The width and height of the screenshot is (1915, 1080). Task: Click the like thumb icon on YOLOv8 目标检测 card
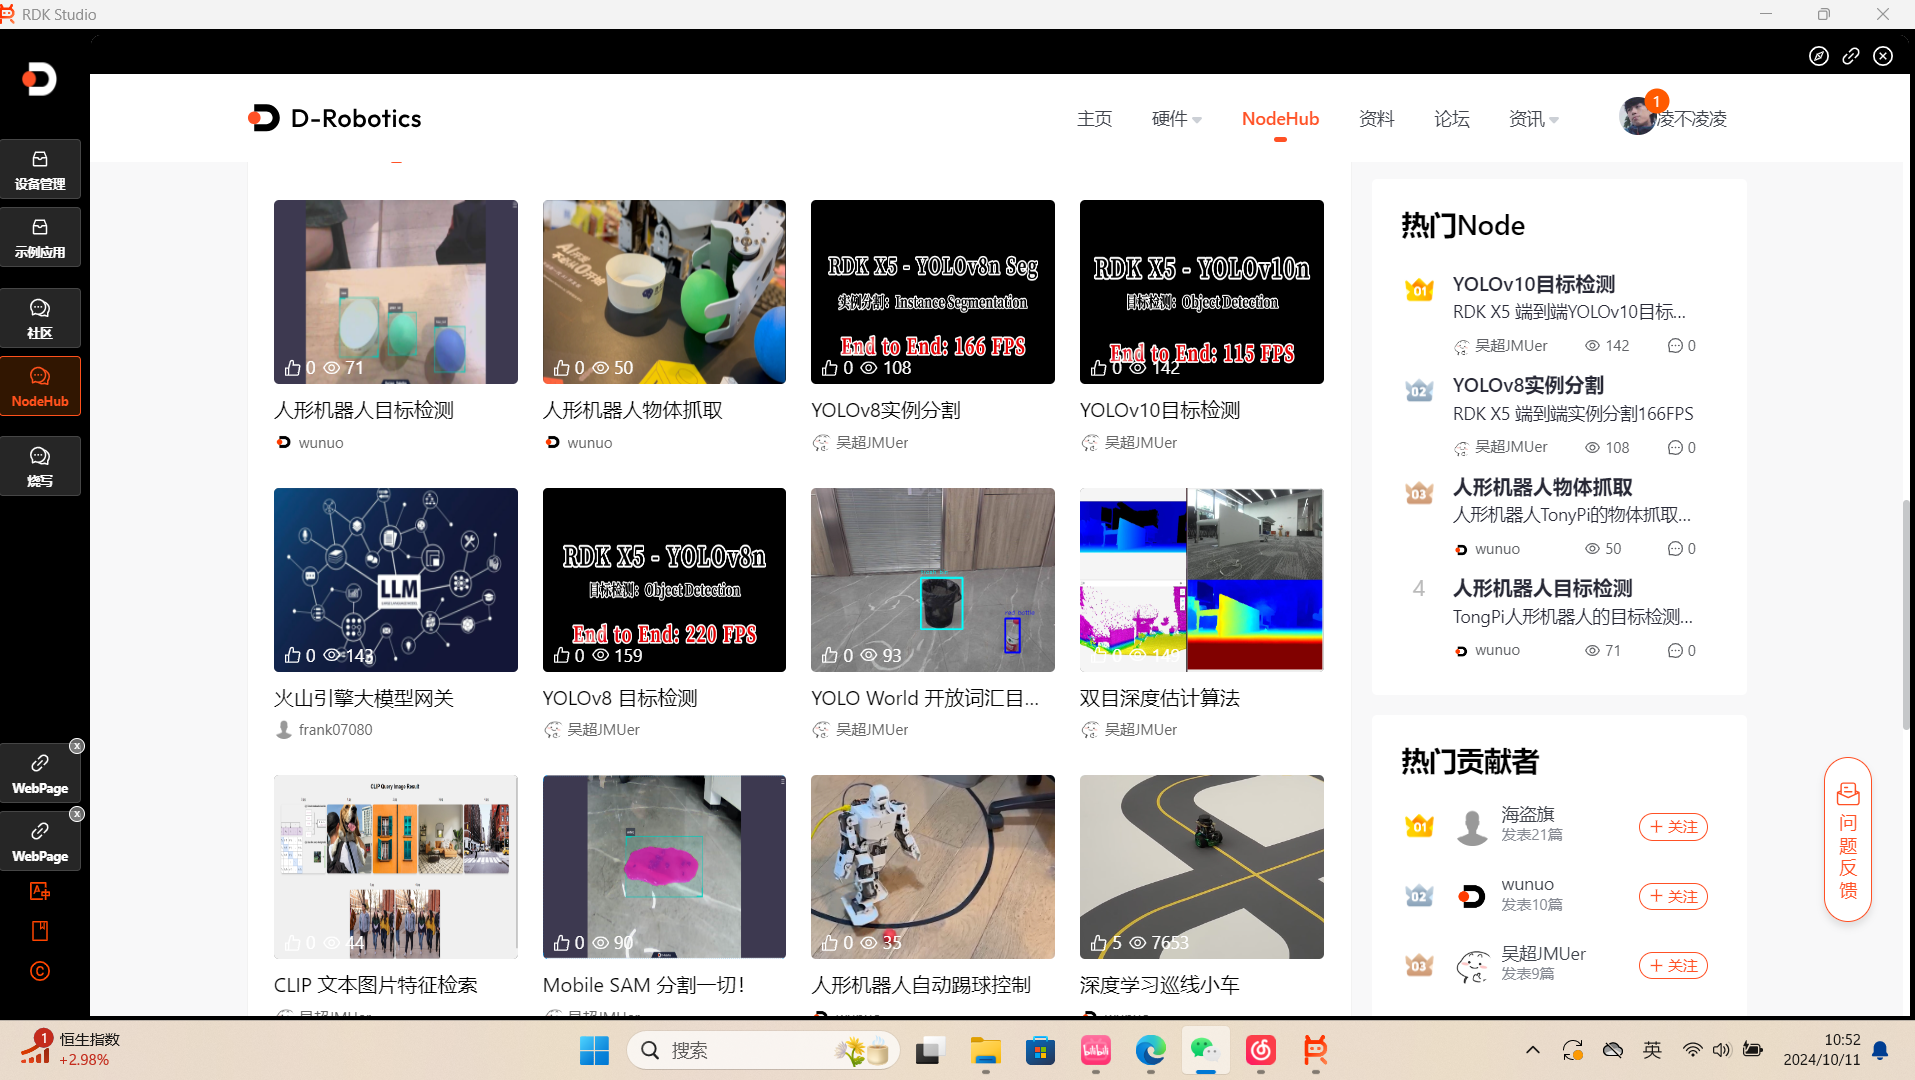561,655
